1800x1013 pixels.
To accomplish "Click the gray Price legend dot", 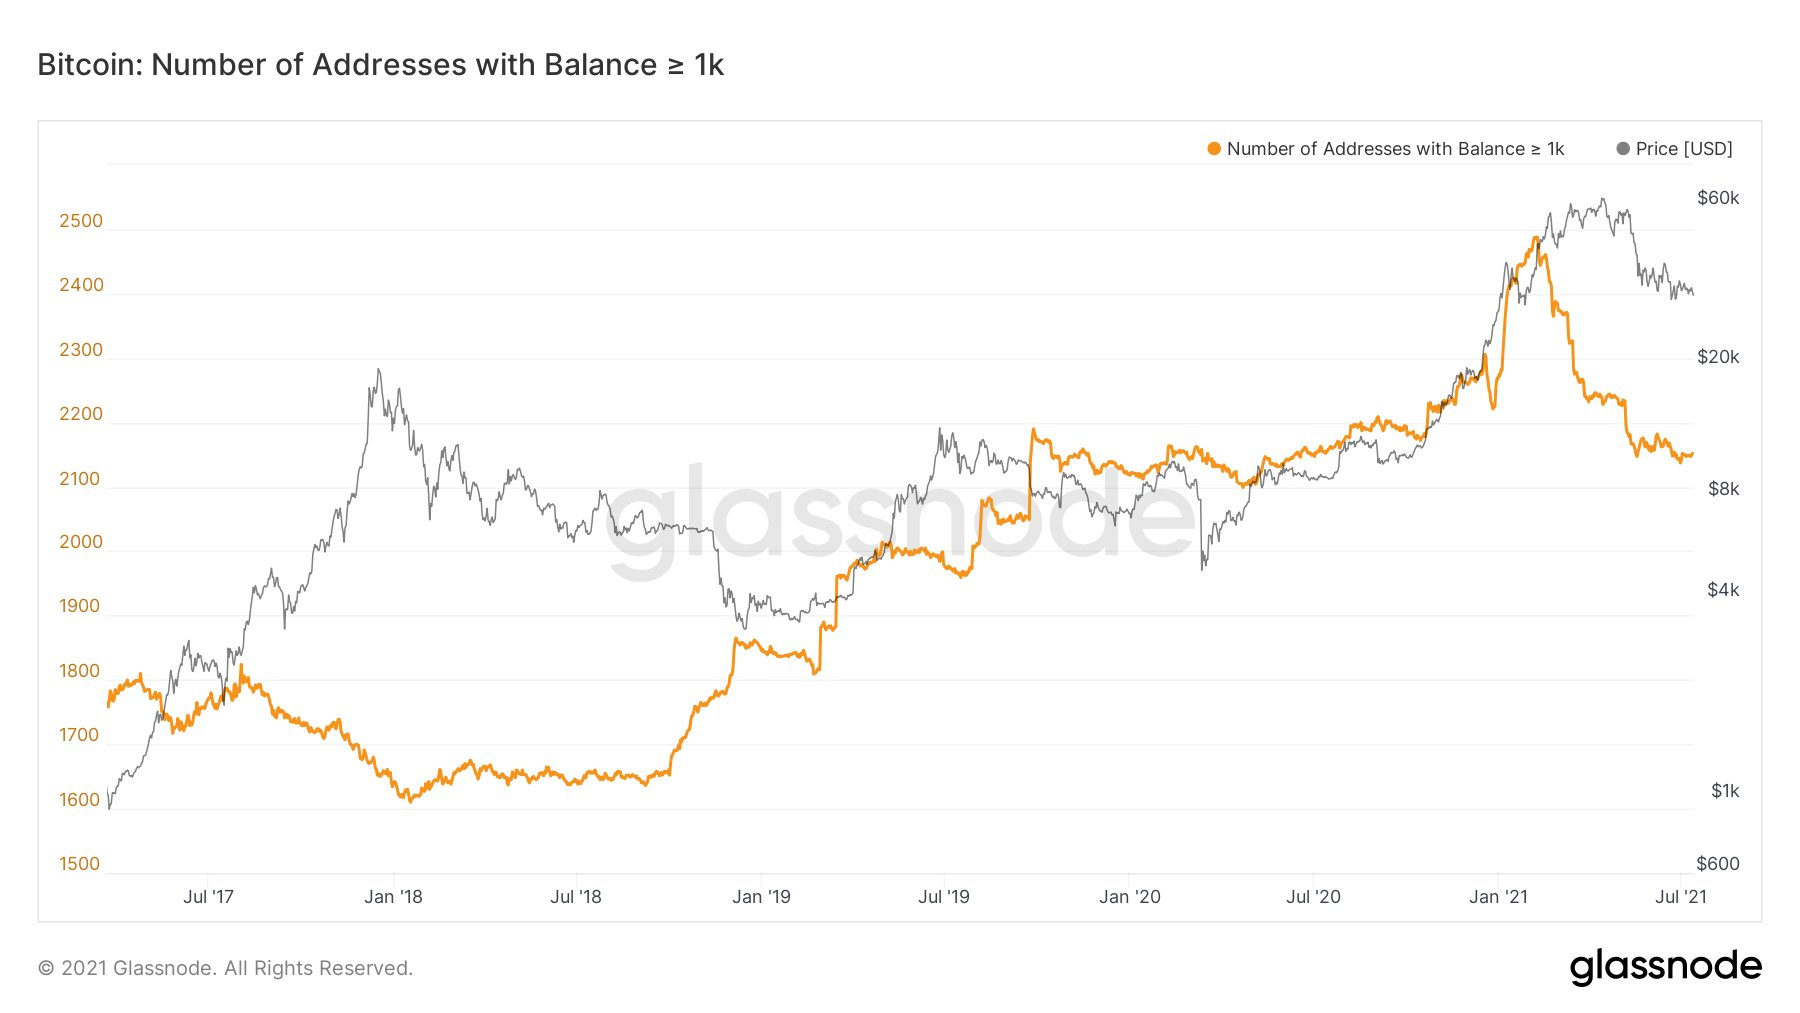I will pyautogui.click(x=1623, y=149).
